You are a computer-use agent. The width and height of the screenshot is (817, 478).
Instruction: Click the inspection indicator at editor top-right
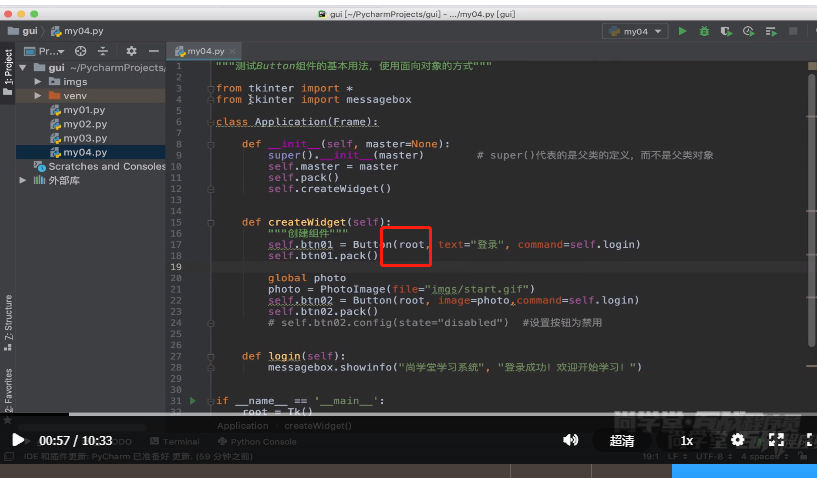[811, 66]
